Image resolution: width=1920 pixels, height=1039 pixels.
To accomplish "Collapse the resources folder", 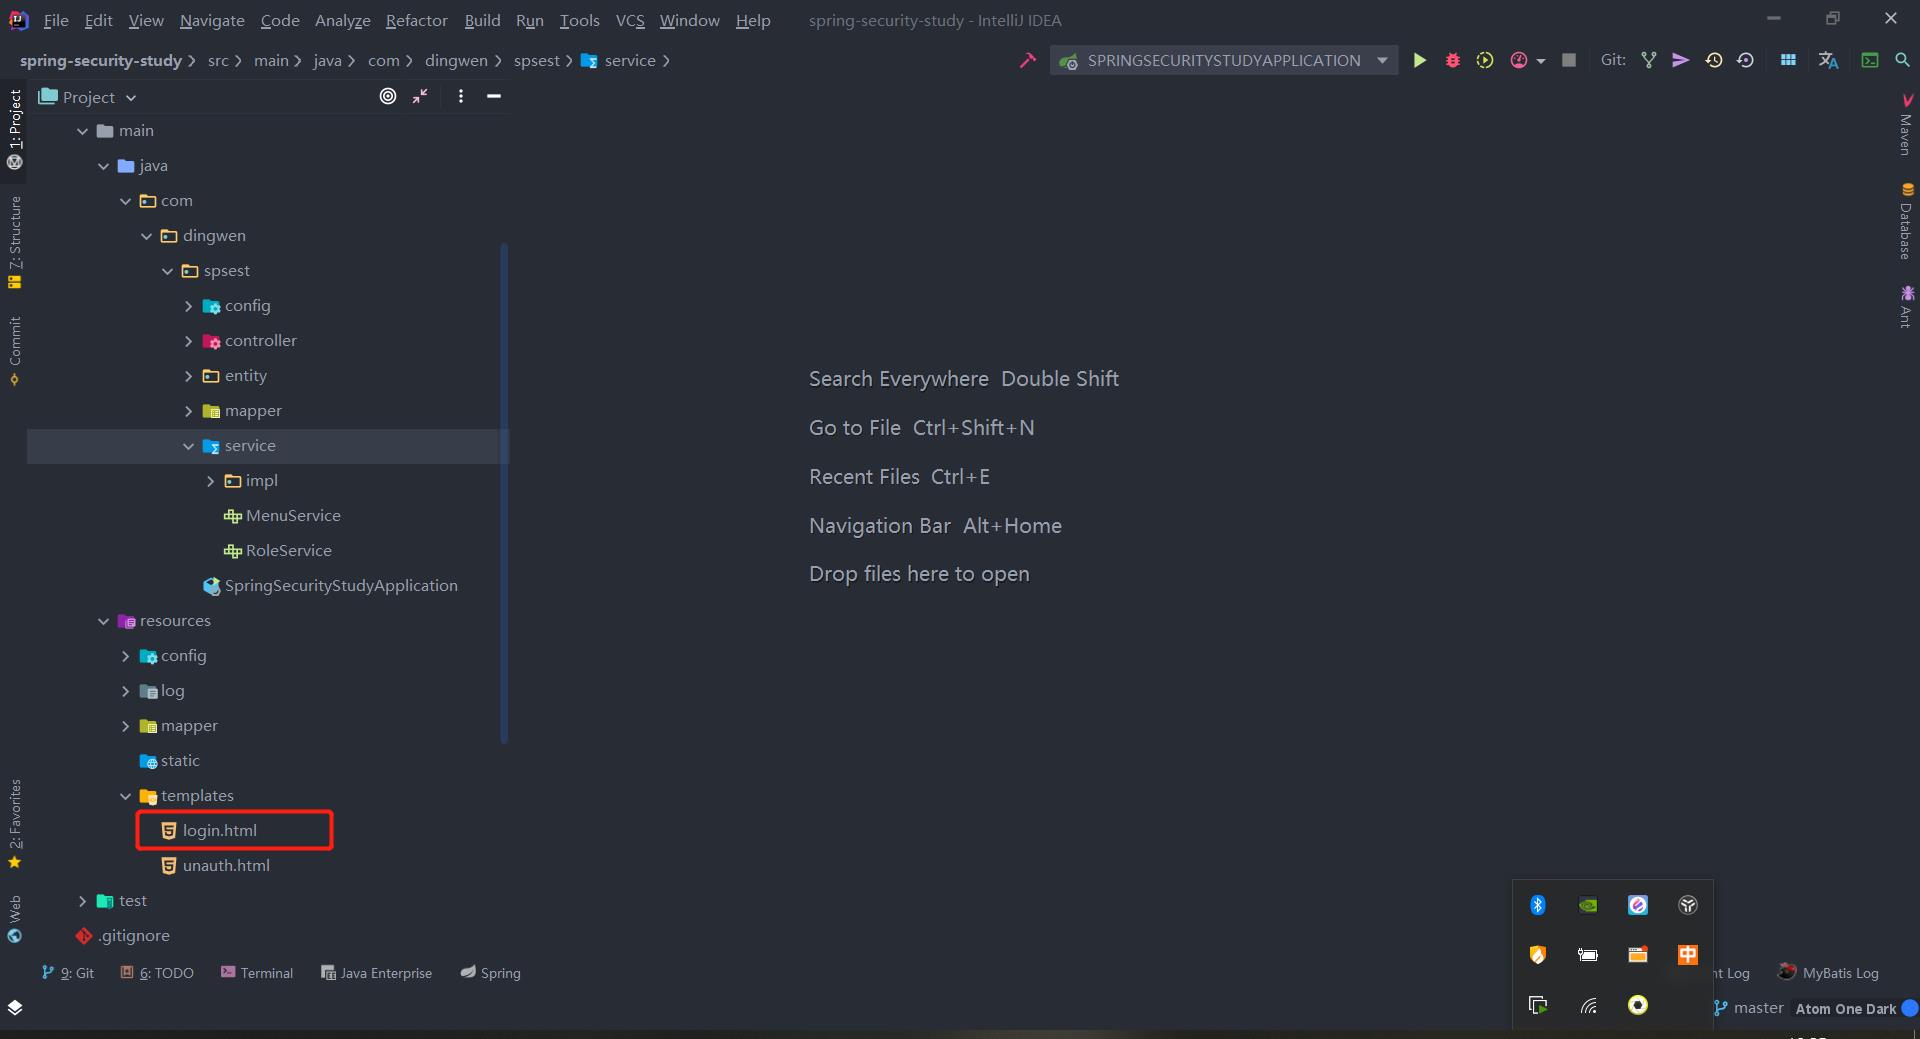I will [103, 621].
